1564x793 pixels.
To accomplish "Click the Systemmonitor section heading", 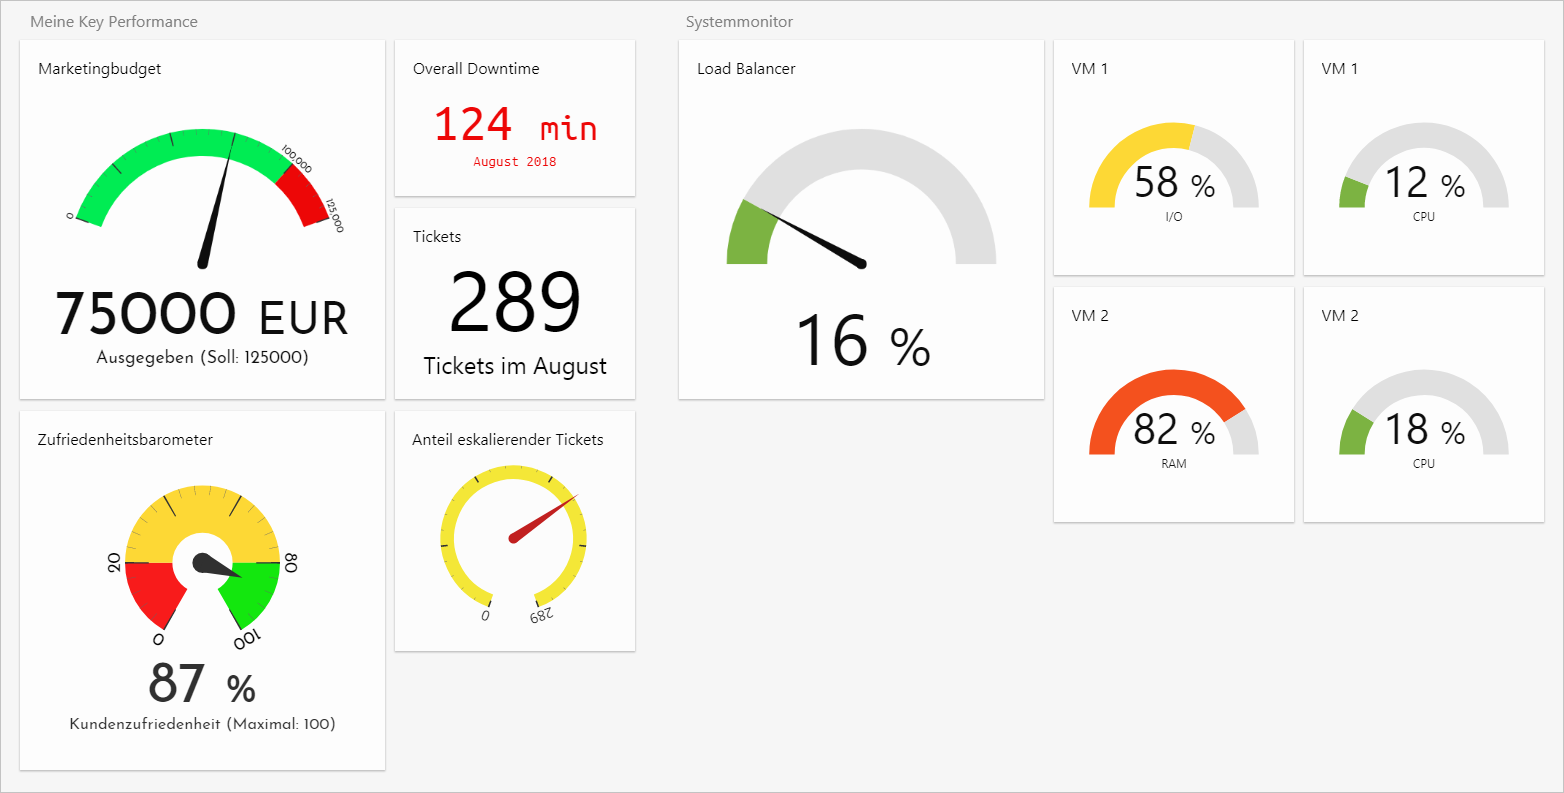I will (739, 22).
